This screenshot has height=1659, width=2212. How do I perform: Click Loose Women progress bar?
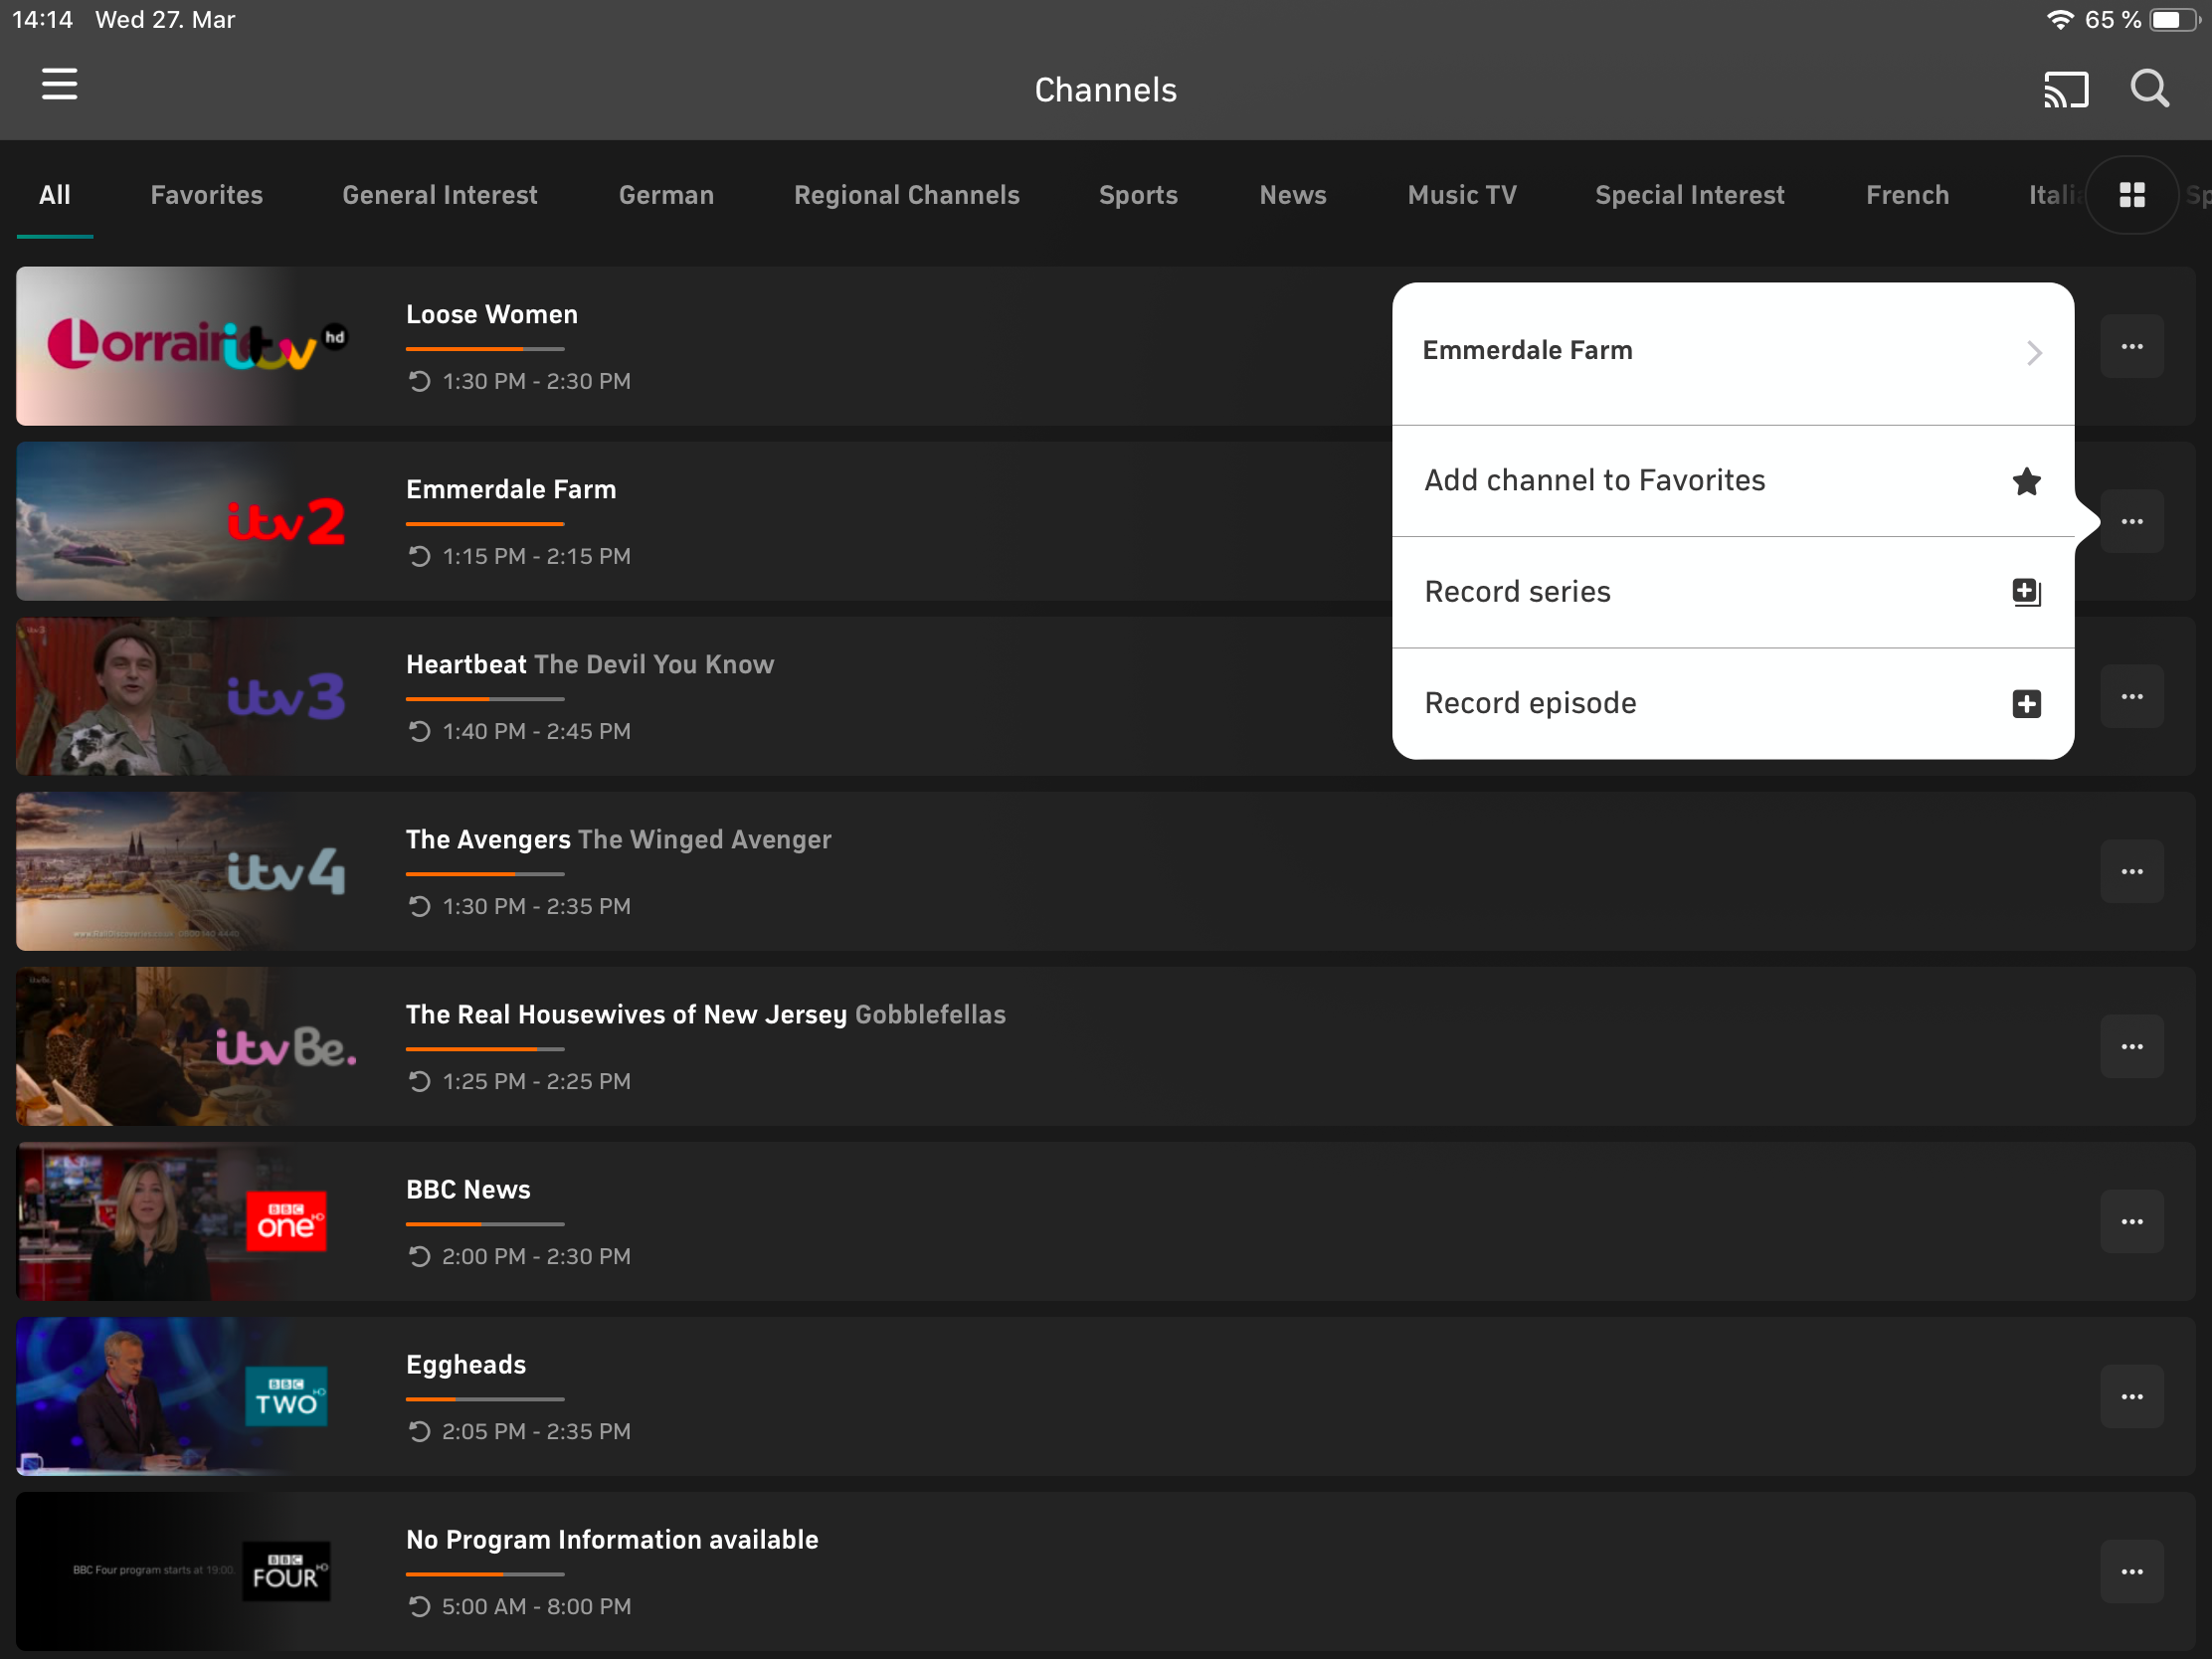[x=485, y=349]
